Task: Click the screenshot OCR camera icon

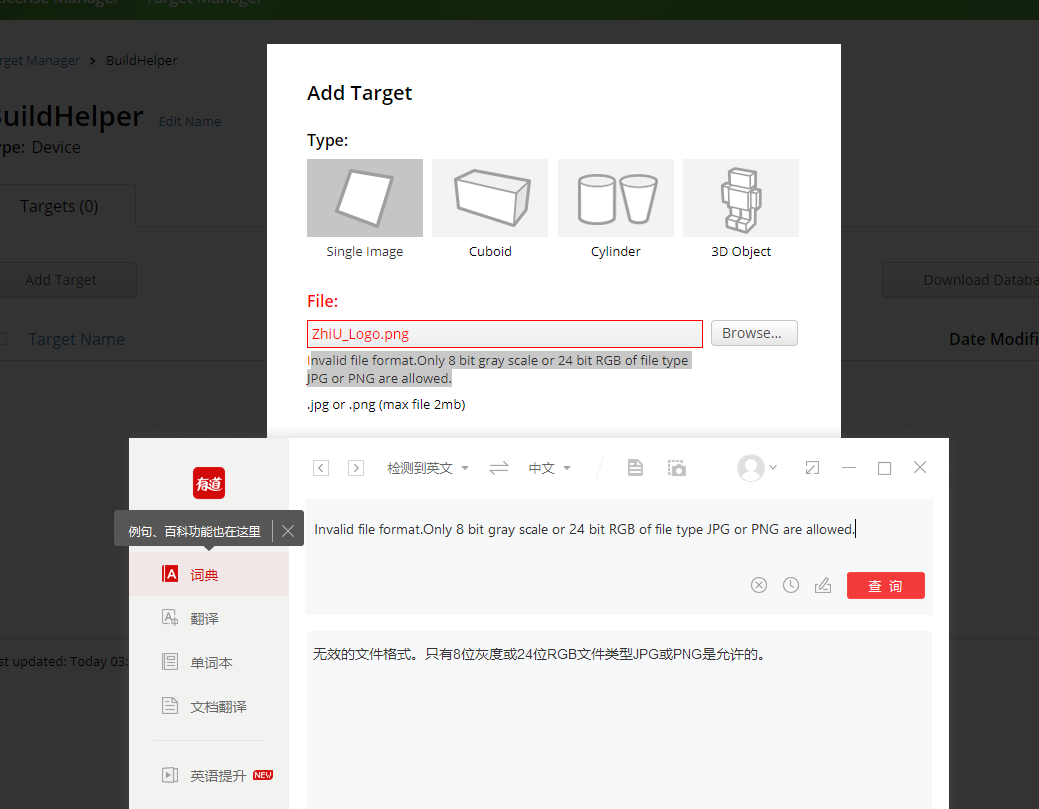Action: 676,467
